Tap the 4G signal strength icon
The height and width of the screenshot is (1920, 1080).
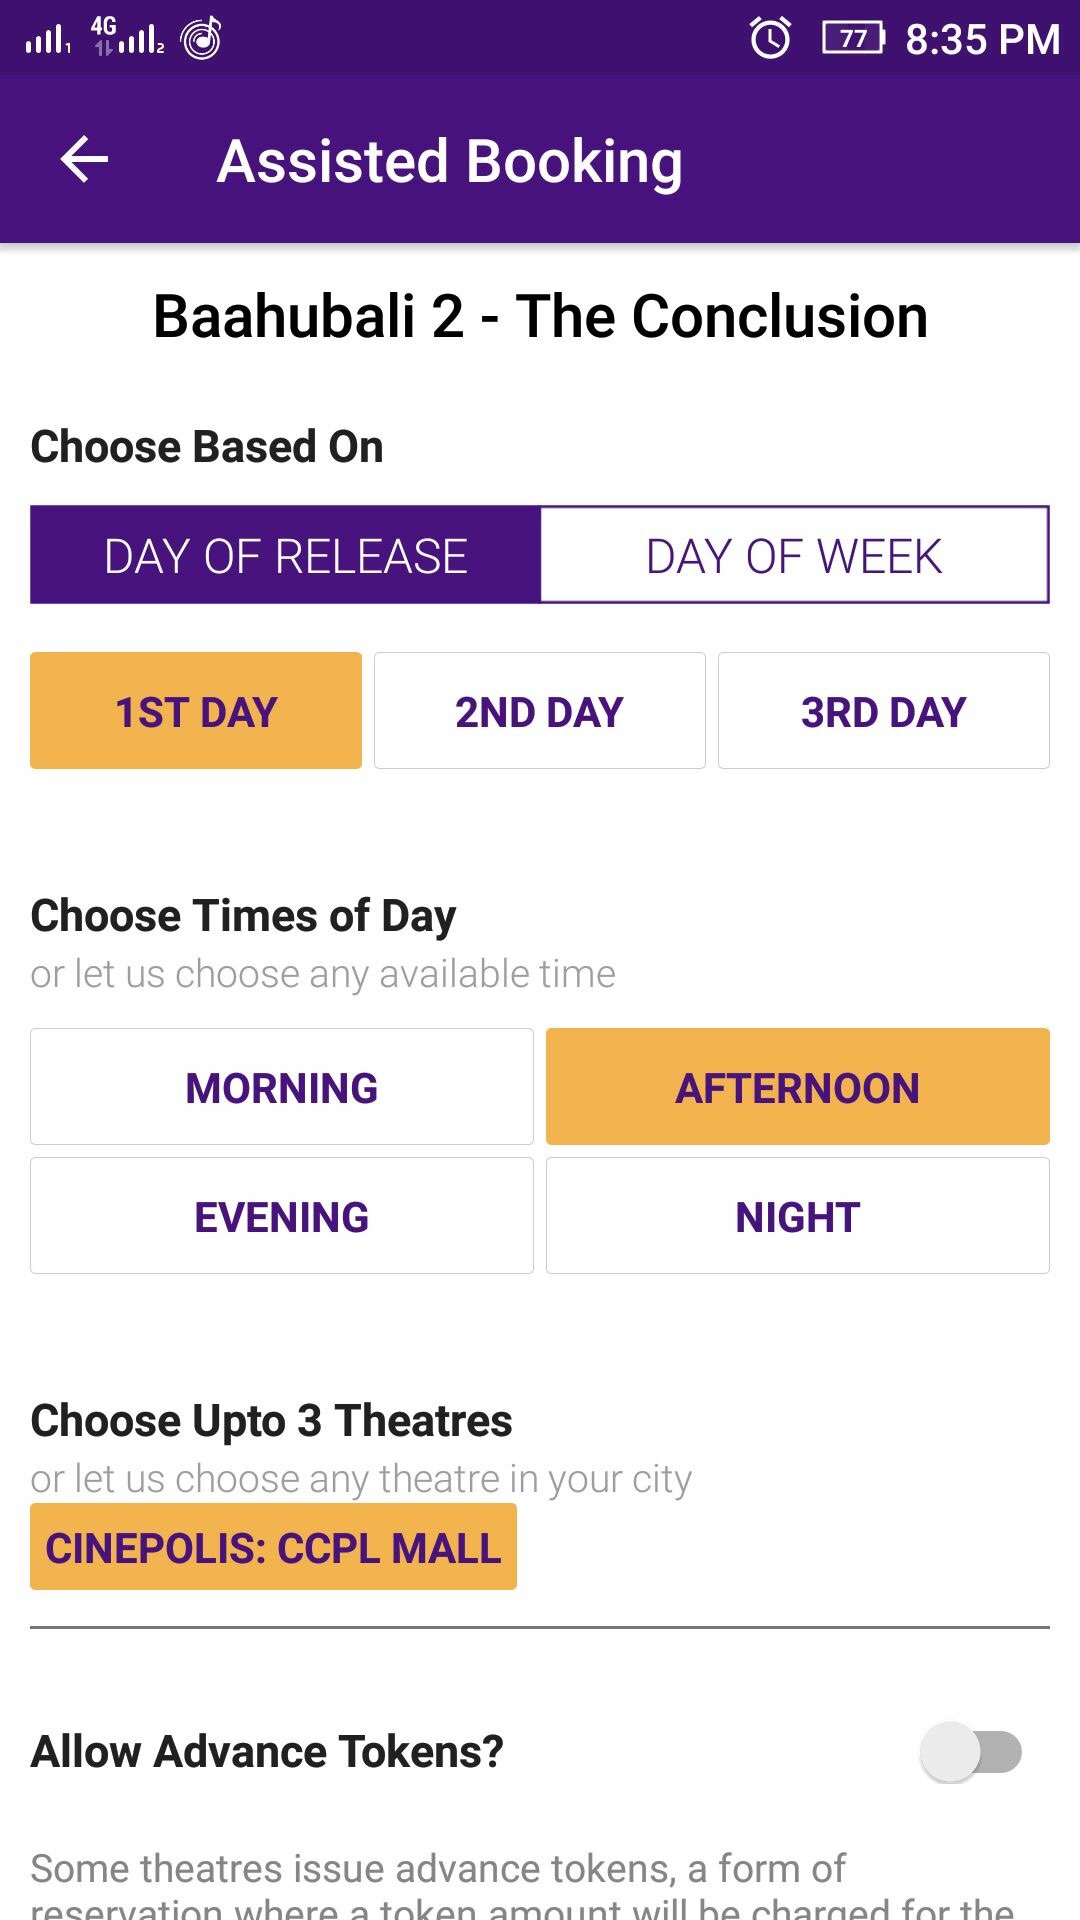coord(128,36)
